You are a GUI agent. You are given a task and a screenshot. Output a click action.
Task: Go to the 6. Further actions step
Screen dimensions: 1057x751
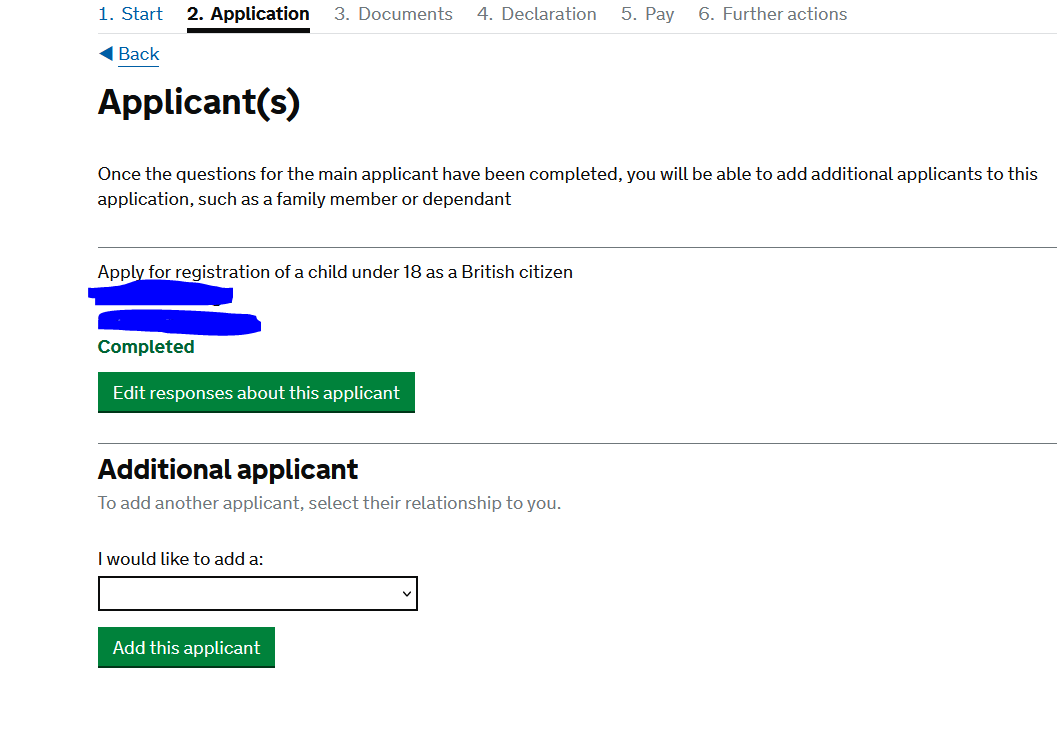coord(772,14)
